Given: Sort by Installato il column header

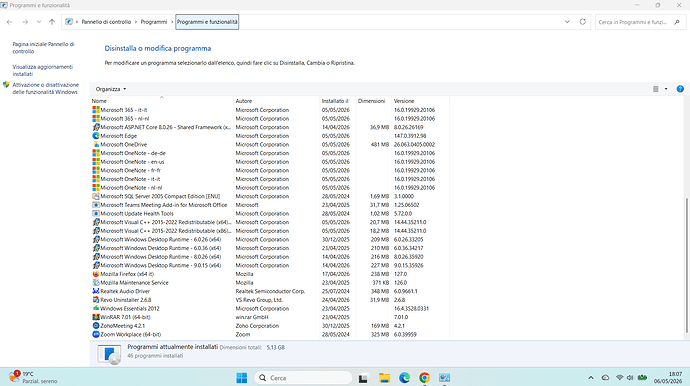Looking at the screenshot, I should coord(338,101).
